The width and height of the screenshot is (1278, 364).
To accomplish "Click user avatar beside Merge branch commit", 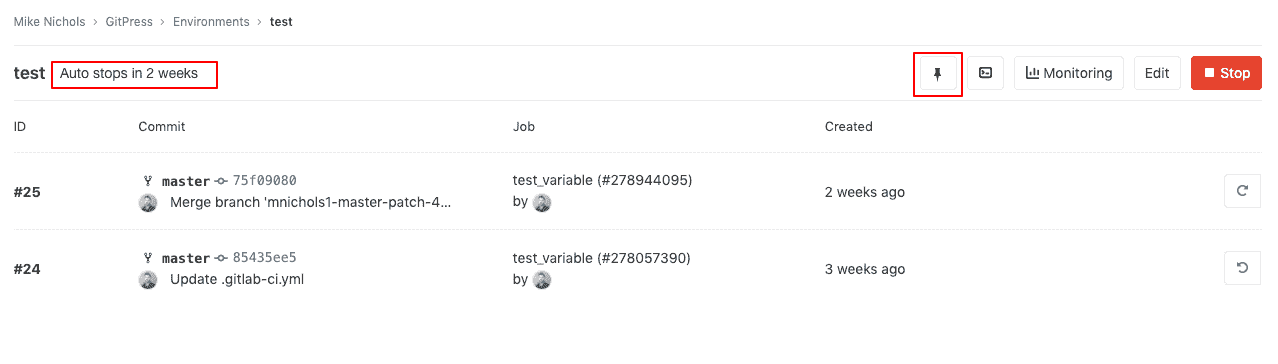I will (x=148, y=203).
